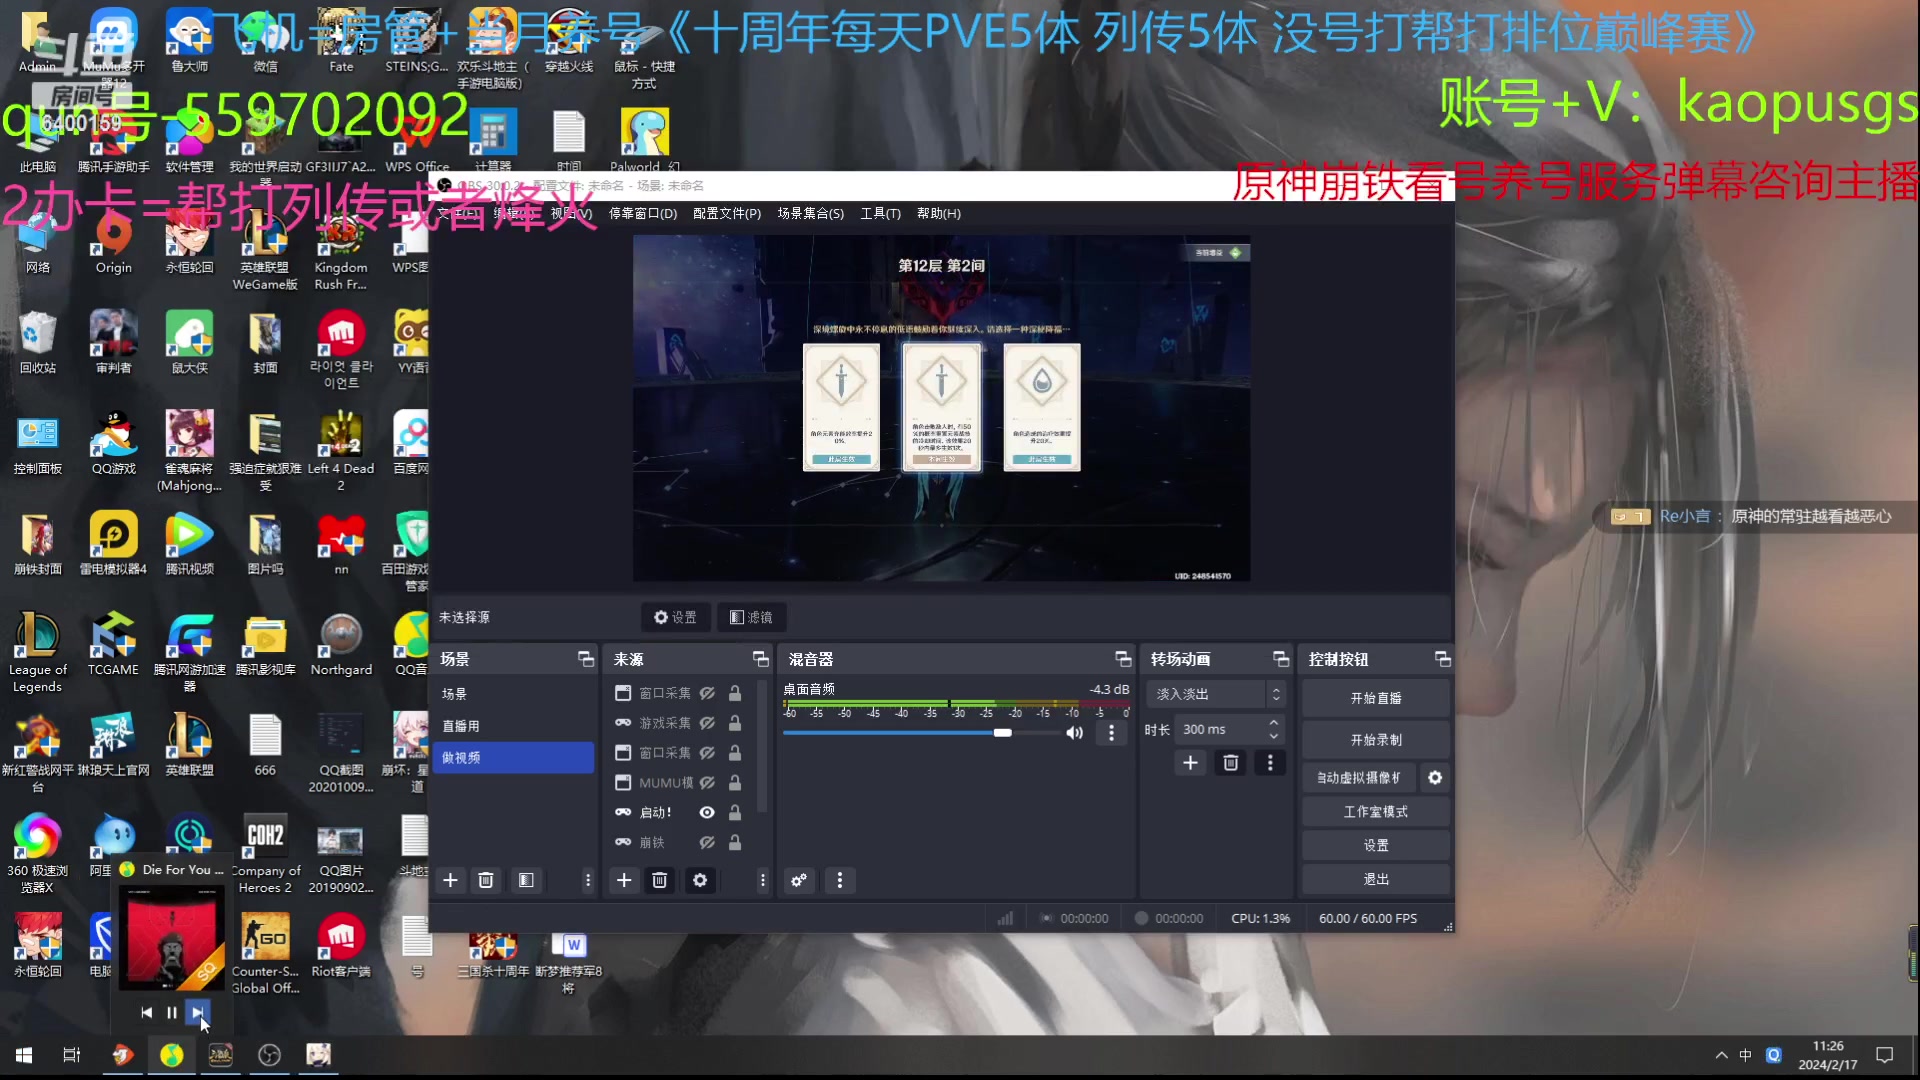The width and height of the screenshot is (1920, 1080).
Task: Open source properties gear in 来源 toolbar
Action: pyautogui.click(x=700, y=880)
